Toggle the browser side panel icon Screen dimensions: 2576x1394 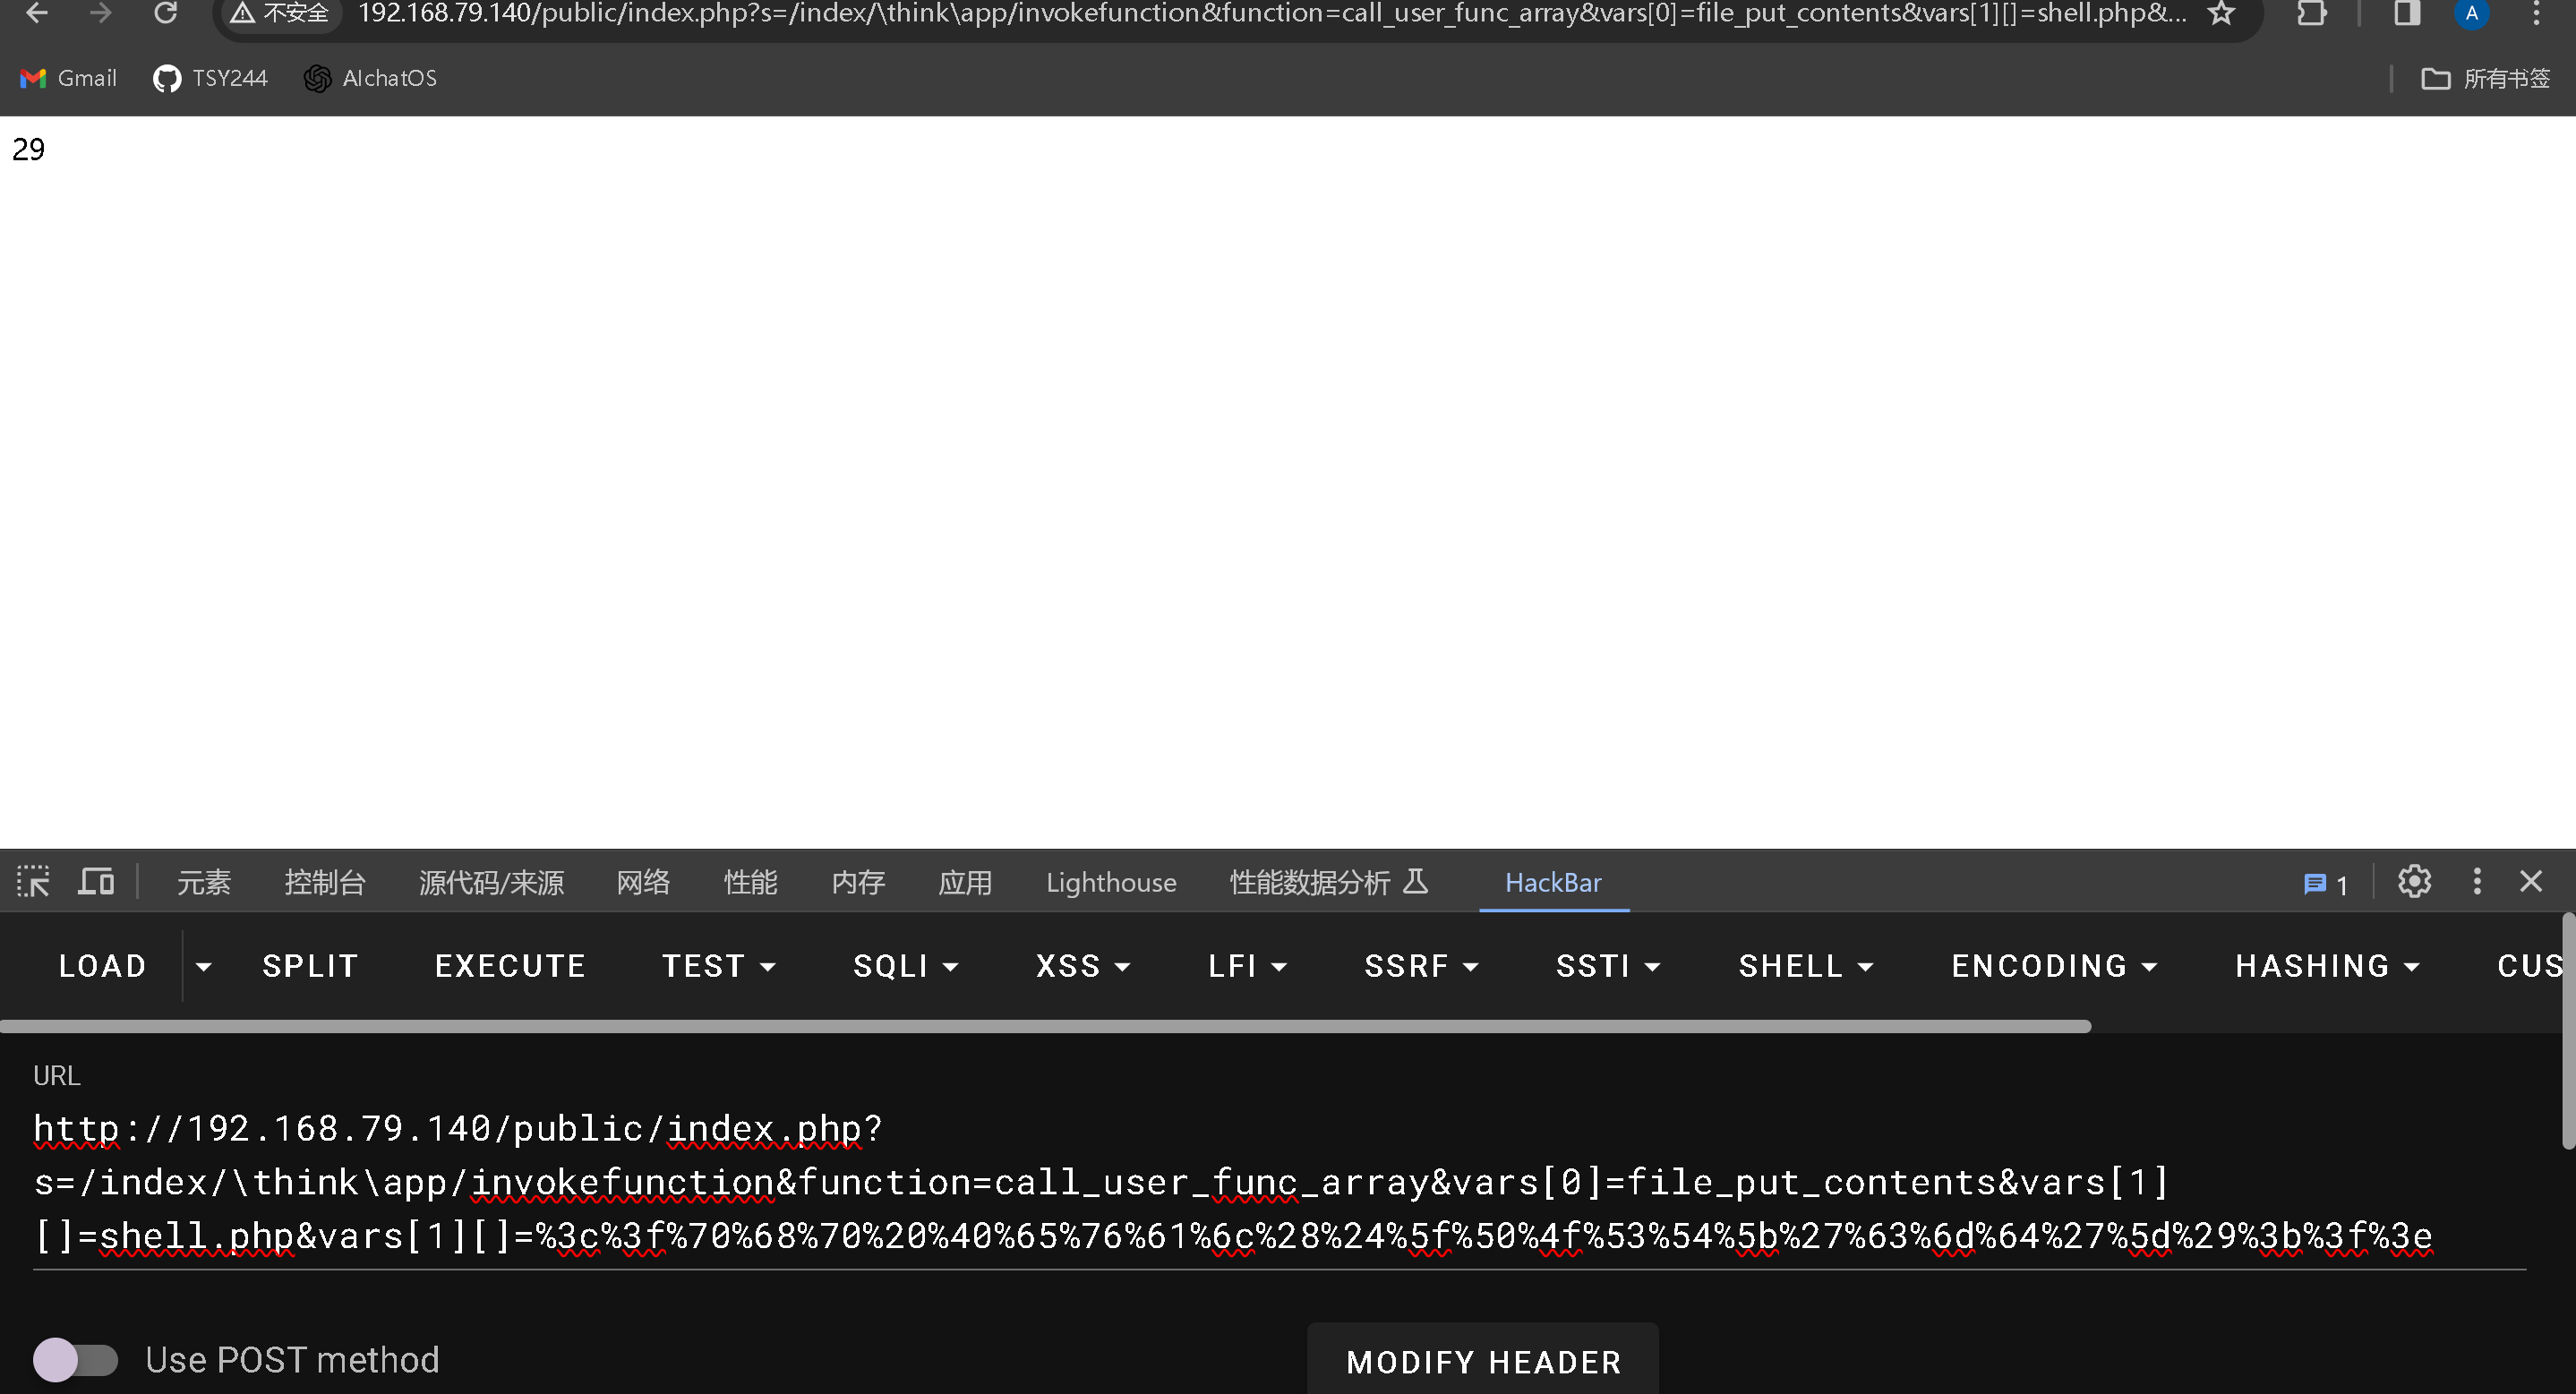(x=2406, y=13)
